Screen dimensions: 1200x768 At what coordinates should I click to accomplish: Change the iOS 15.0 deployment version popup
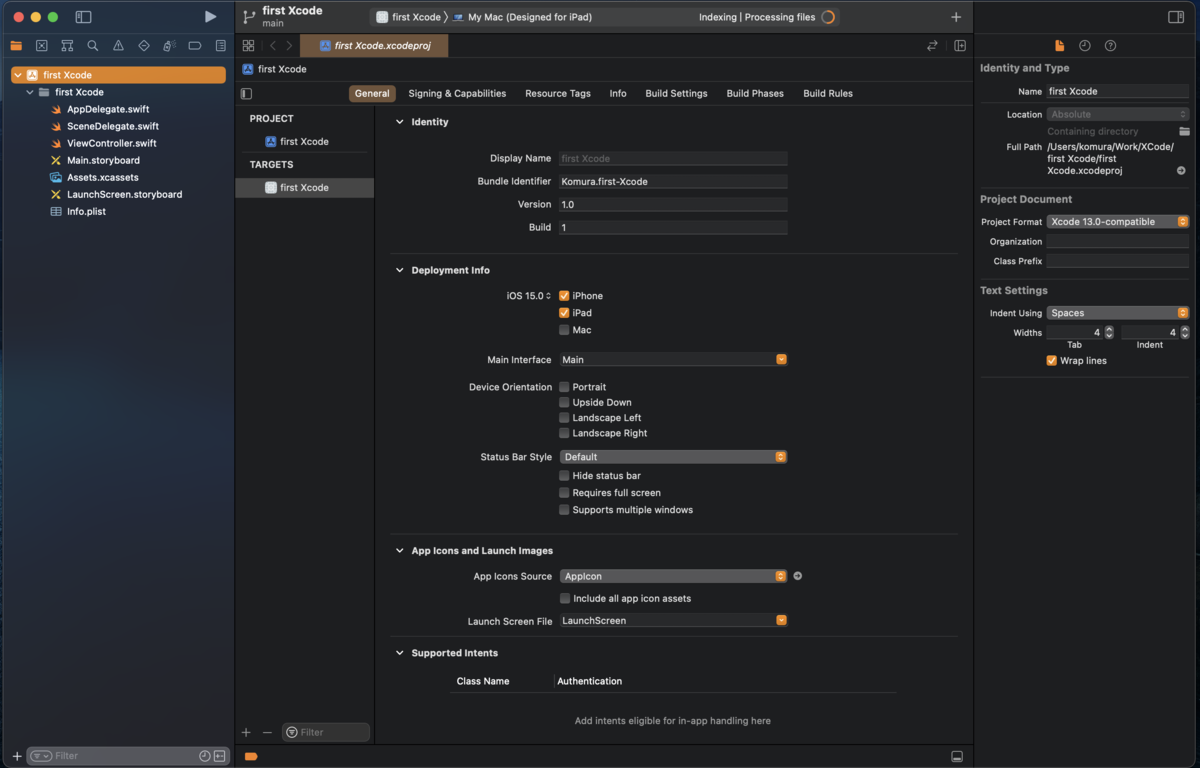coord(529,296)
